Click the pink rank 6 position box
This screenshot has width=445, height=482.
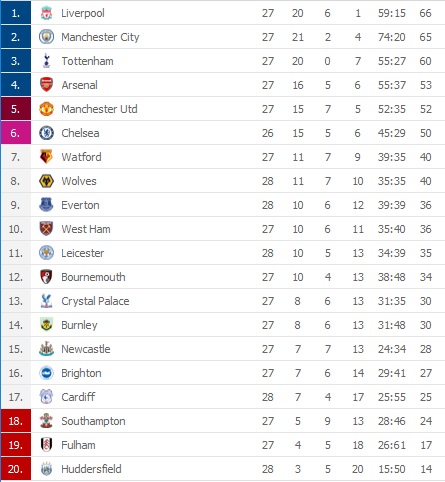click(16, 133)
